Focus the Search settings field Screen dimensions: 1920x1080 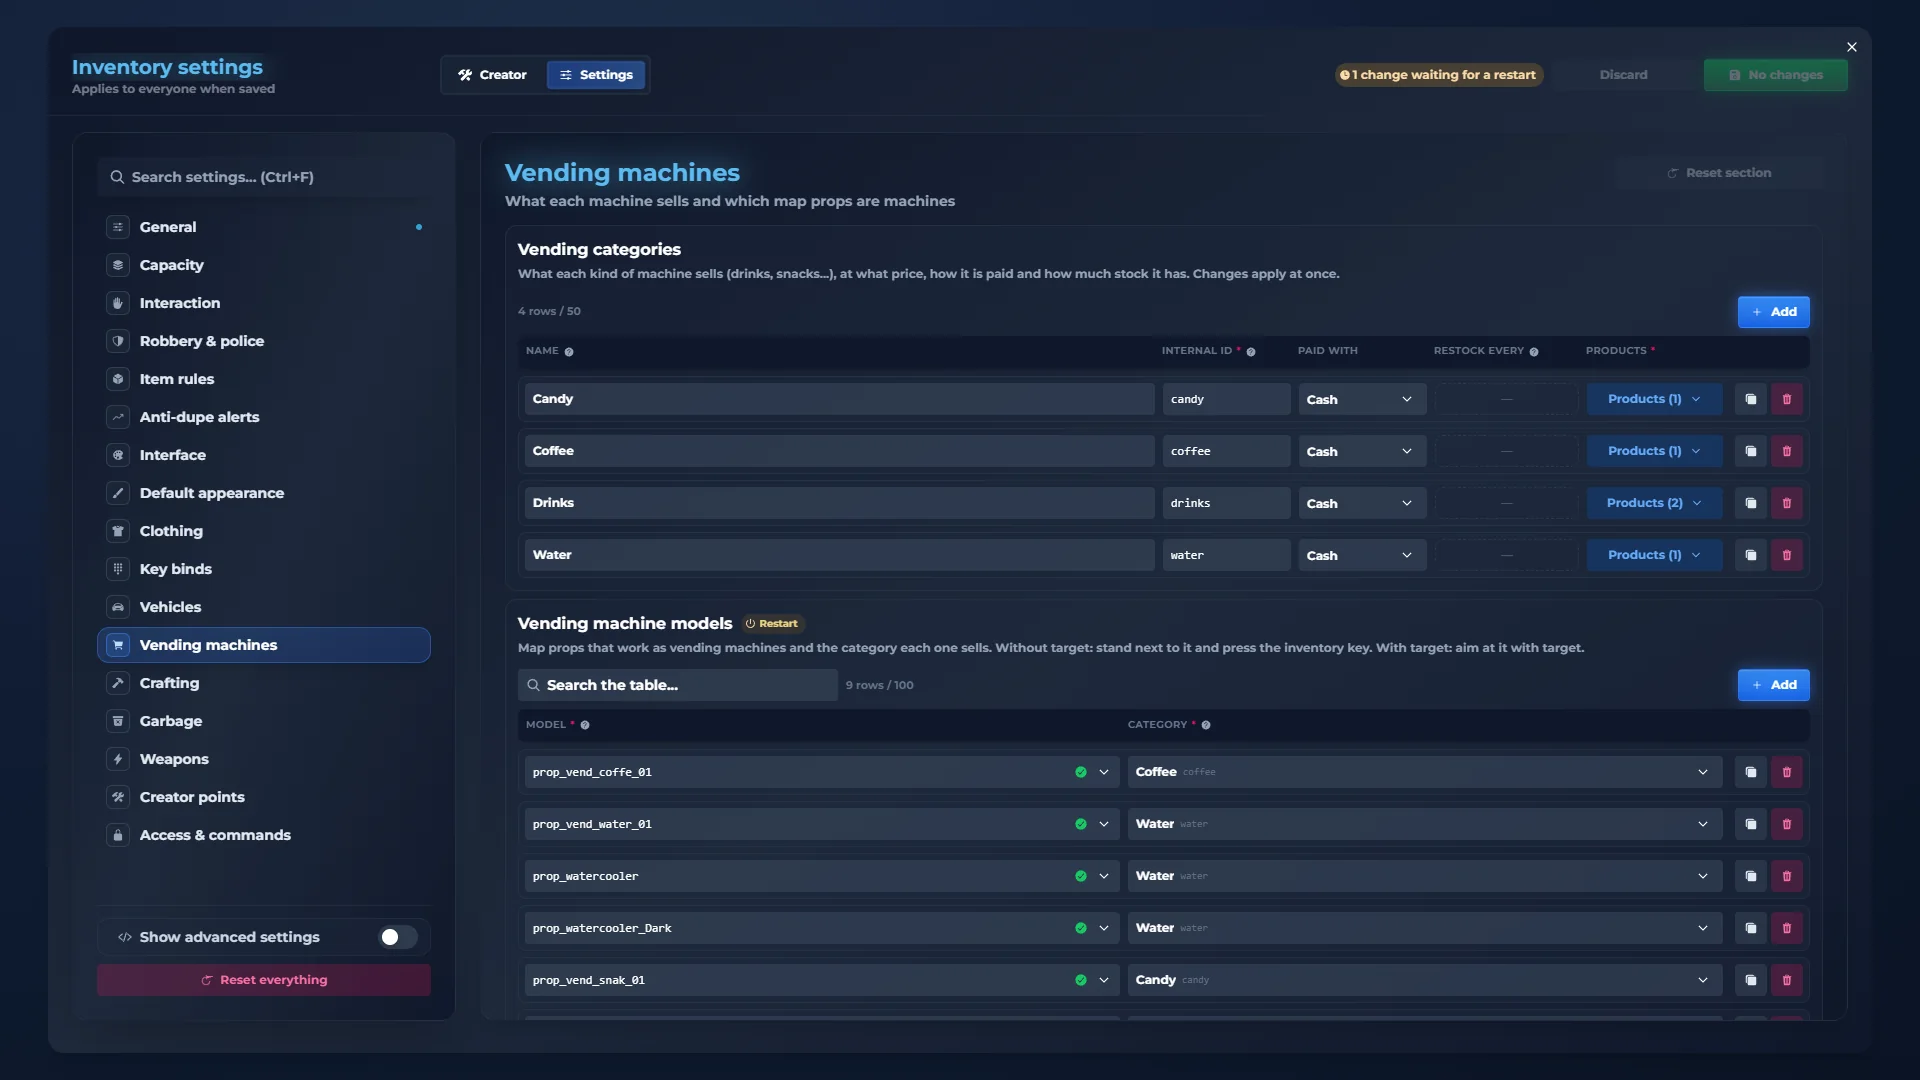(264, 177)
